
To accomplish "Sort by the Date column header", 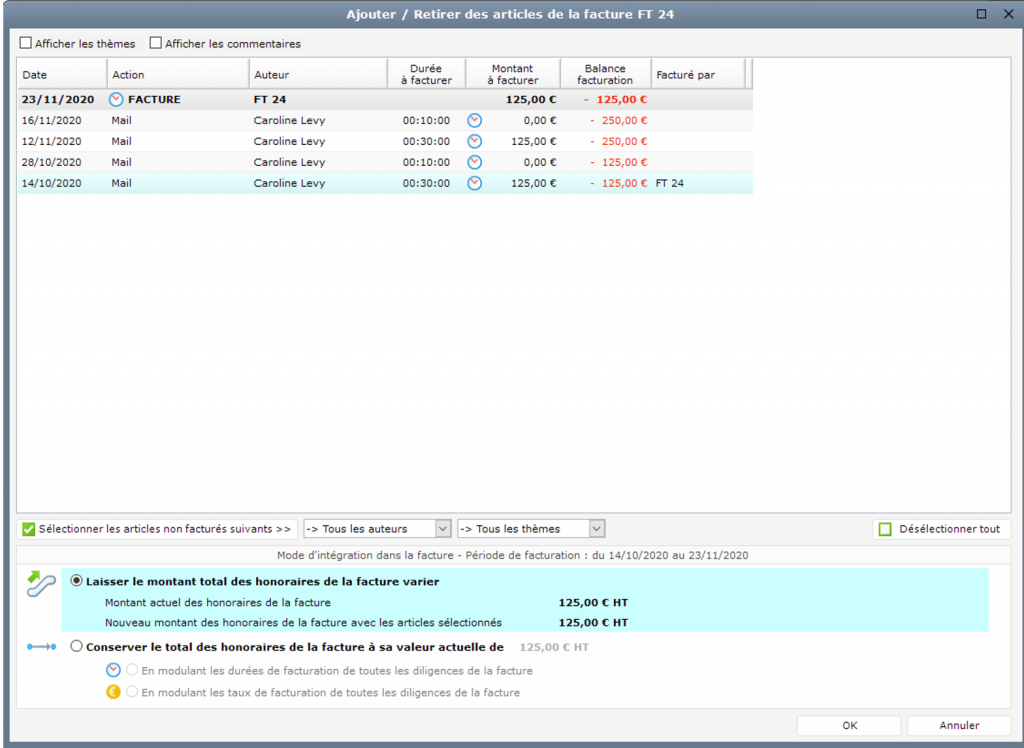I will coord(62,75).
